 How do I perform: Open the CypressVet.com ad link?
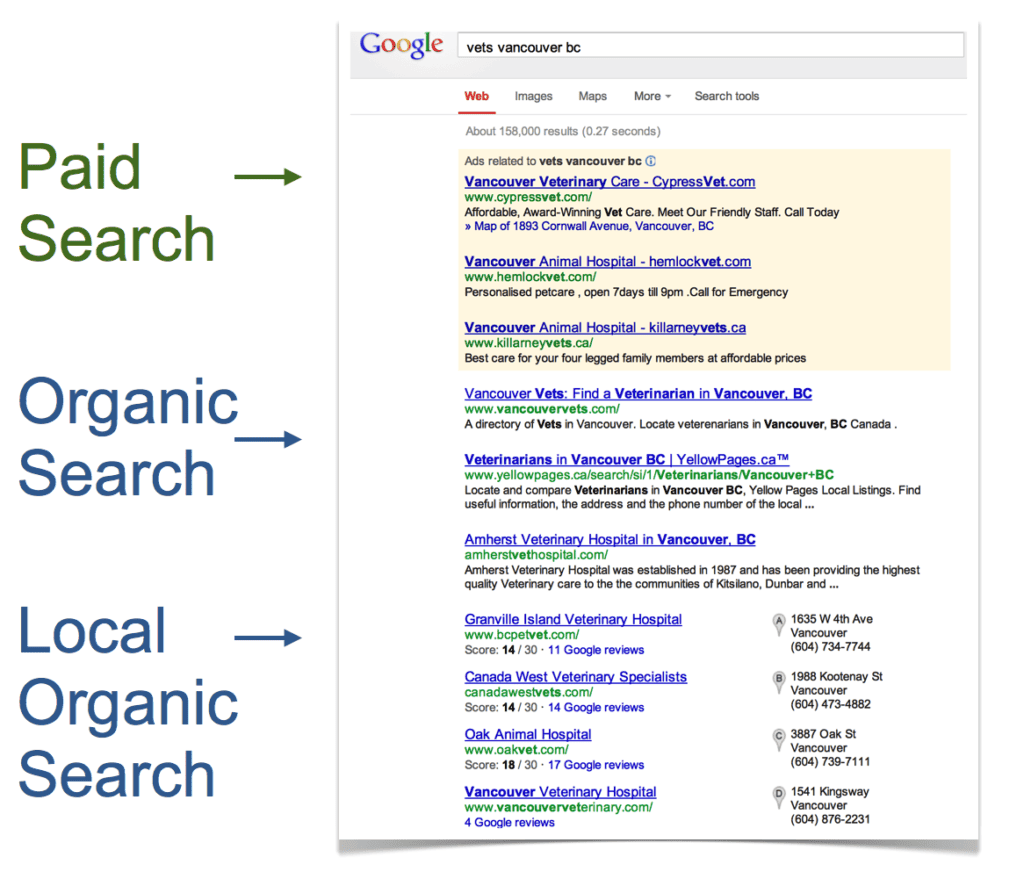click(x=609, y=181)
